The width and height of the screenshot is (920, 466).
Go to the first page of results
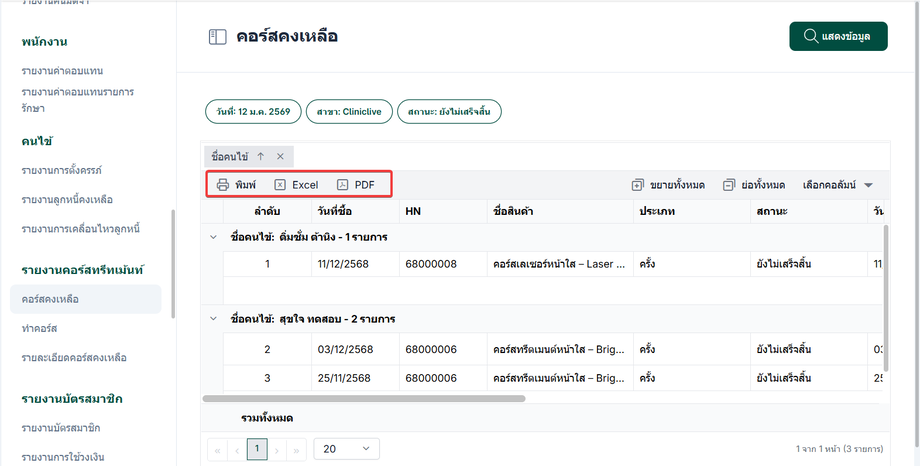tap(218, 450)
